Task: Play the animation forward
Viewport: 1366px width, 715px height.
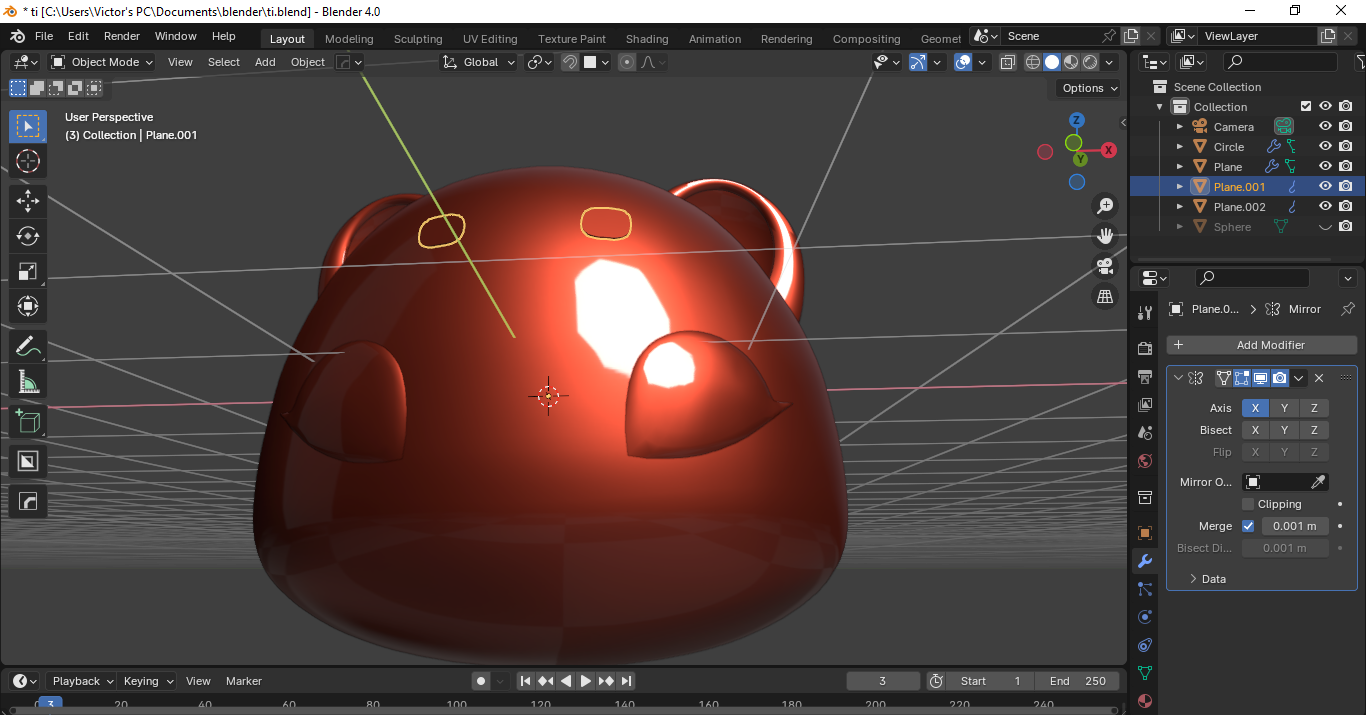Action: click(586, 681)
